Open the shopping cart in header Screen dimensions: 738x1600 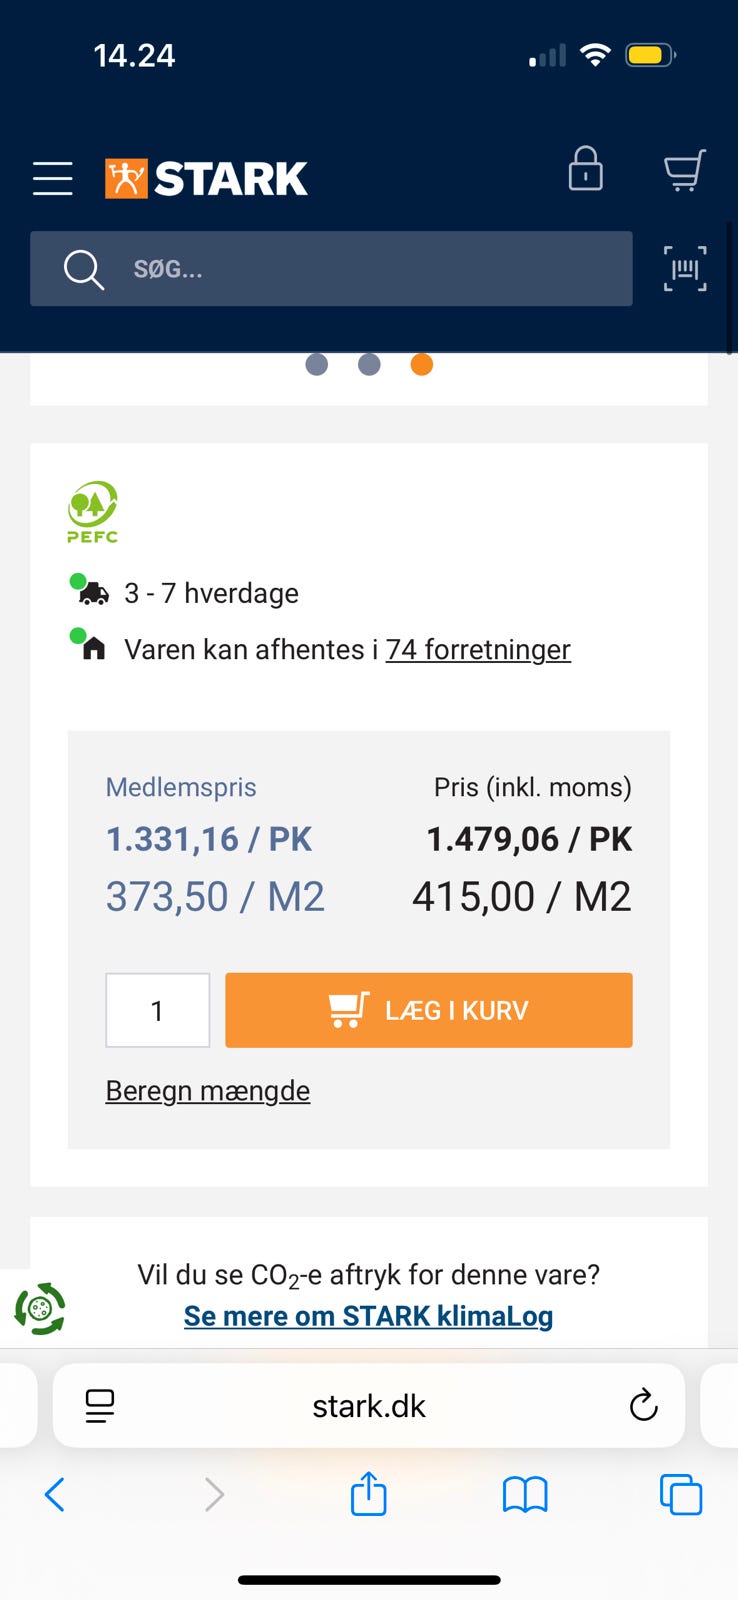pyautogui.click(x=685, y=170)
